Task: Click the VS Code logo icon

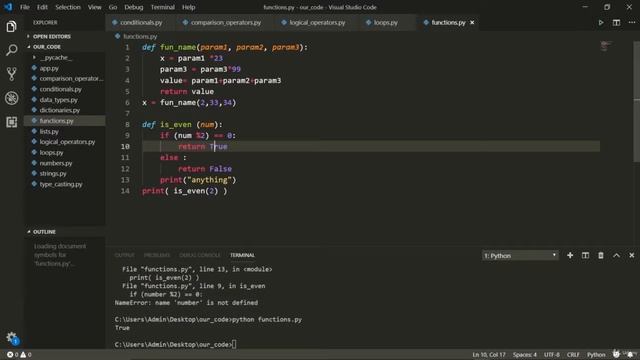Action: [x=8, y=7]
